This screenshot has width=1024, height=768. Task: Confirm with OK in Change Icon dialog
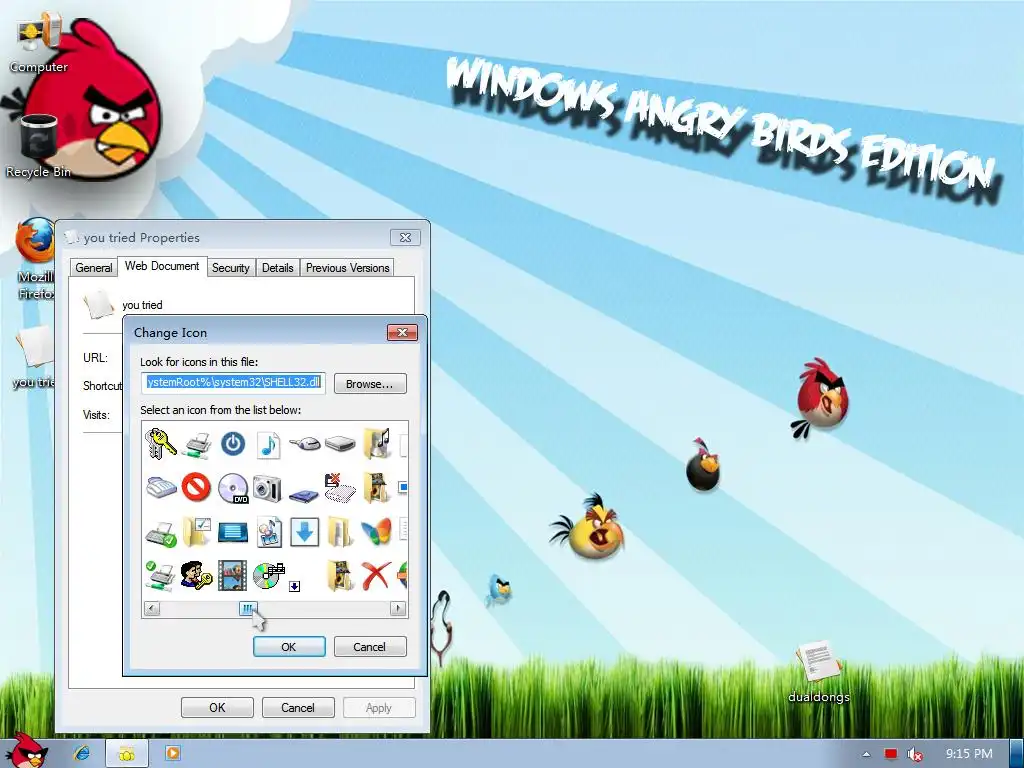(289, 647)
